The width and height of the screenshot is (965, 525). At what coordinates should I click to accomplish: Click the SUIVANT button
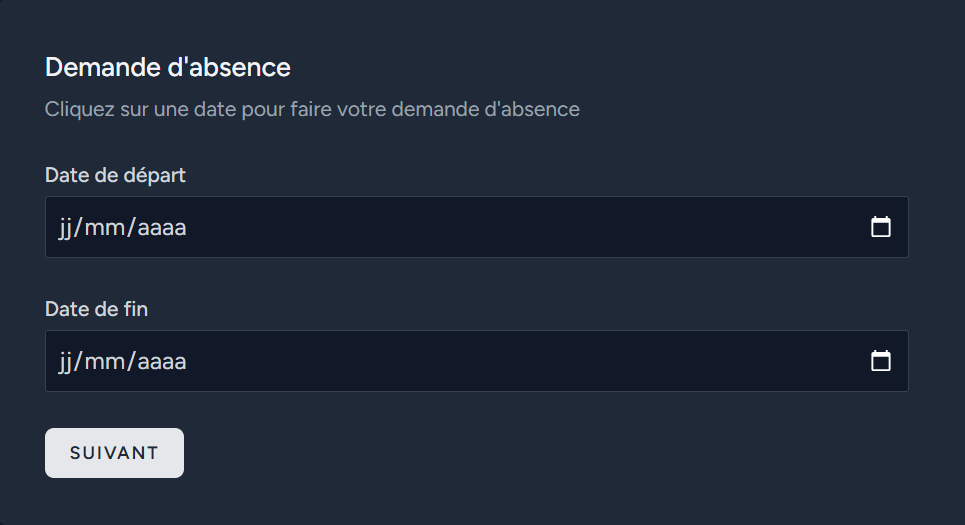114,453
